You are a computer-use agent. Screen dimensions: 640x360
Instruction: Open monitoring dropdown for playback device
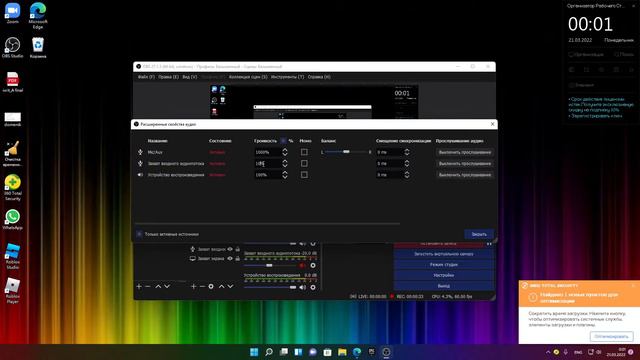pyautogui.click(x=464, y=175)
